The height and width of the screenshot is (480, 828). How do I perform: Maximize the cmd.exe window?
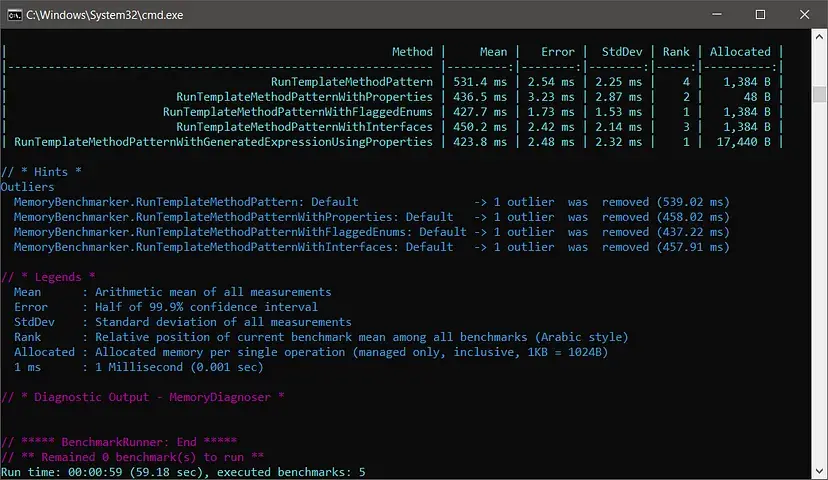(760, 15)
